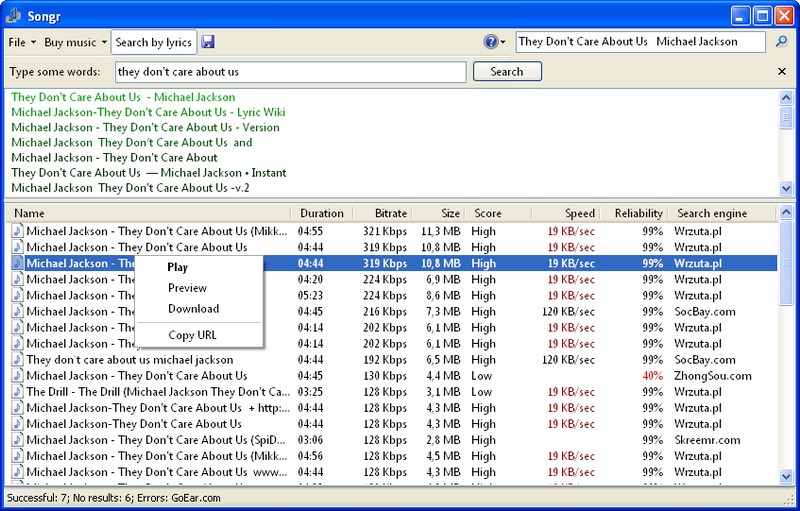The image size is (800, 511).
Task: Sort results by the Size column header
Action: pos(439,213)
